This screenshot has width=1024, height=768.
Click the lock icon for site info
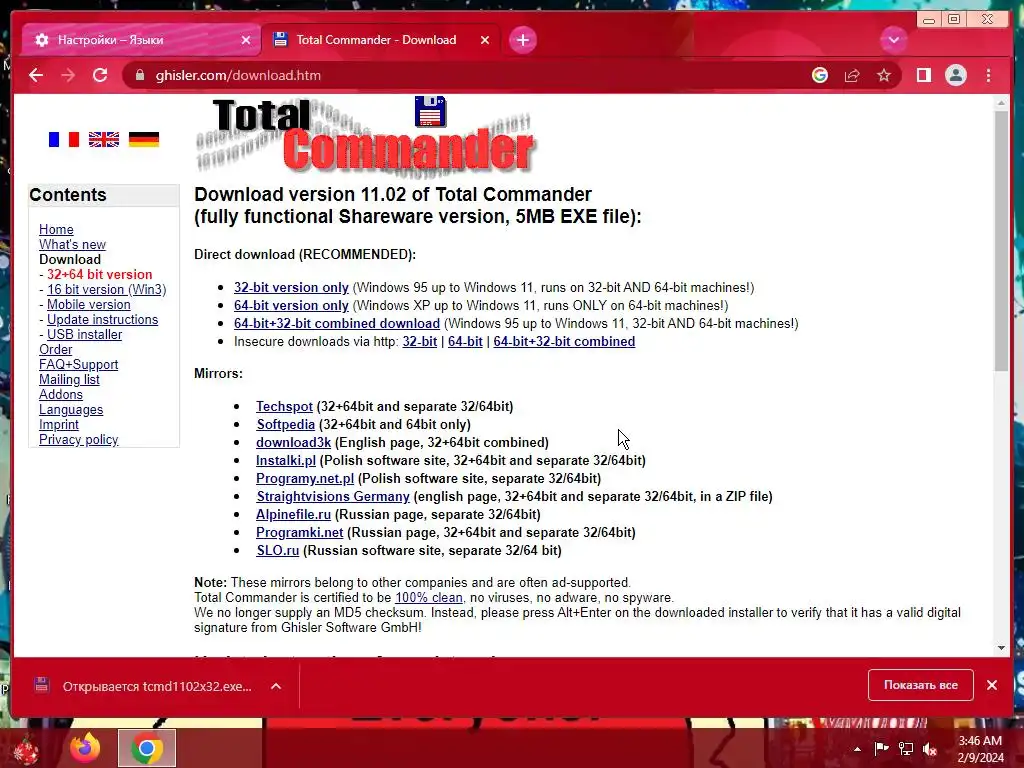point(139,75)
